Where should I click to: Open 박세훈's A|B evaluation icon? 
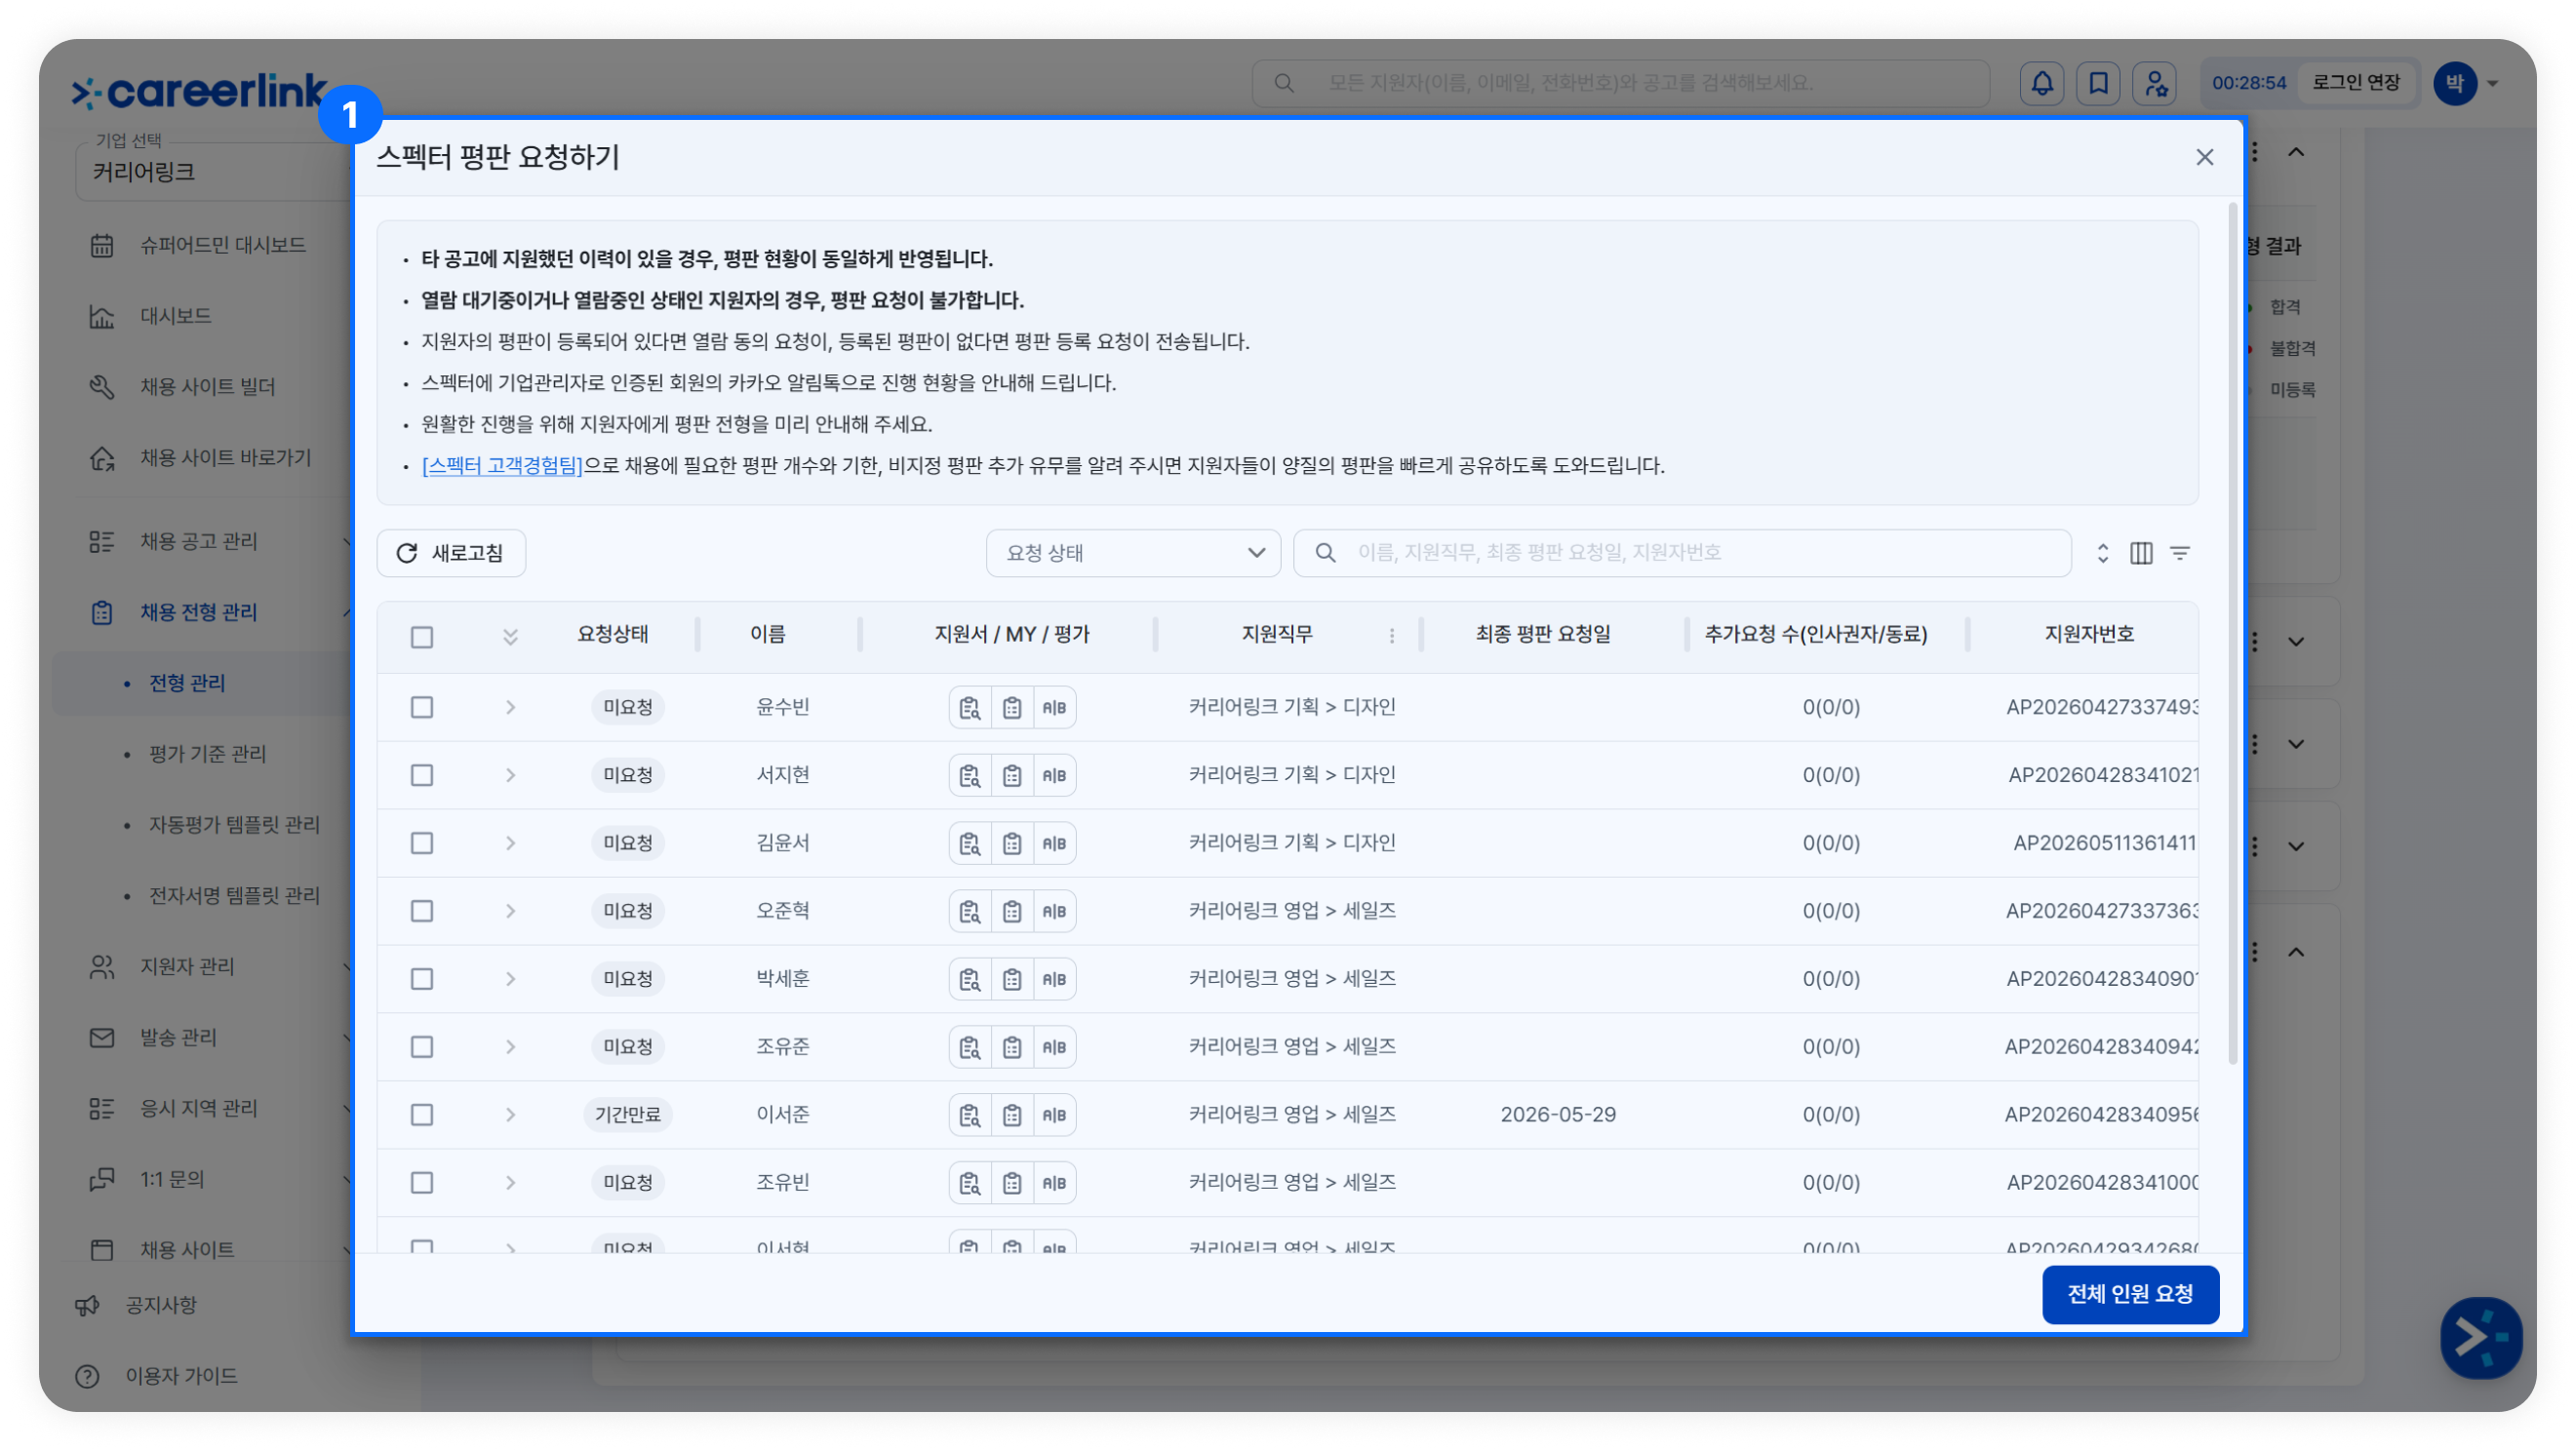pyautogui.click(x=1054, y=980)
